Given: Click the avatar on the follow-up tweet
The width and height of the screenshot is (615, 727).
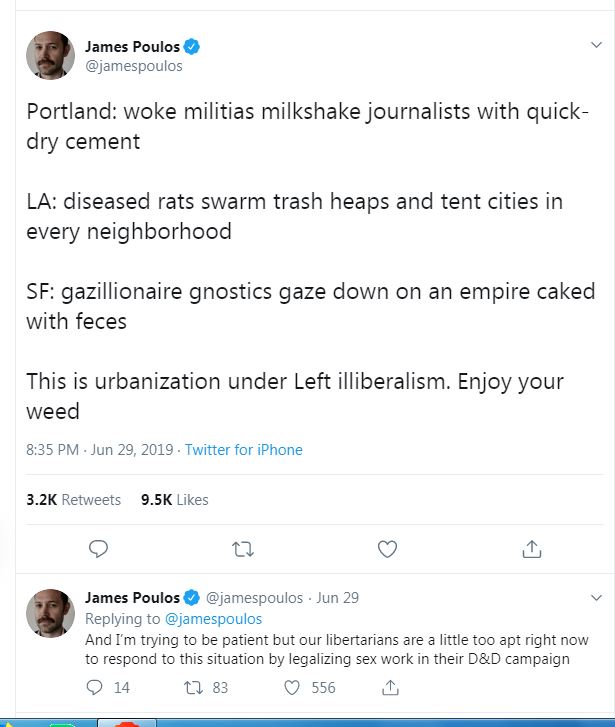Looking at the screenshot, I should 50,613.
